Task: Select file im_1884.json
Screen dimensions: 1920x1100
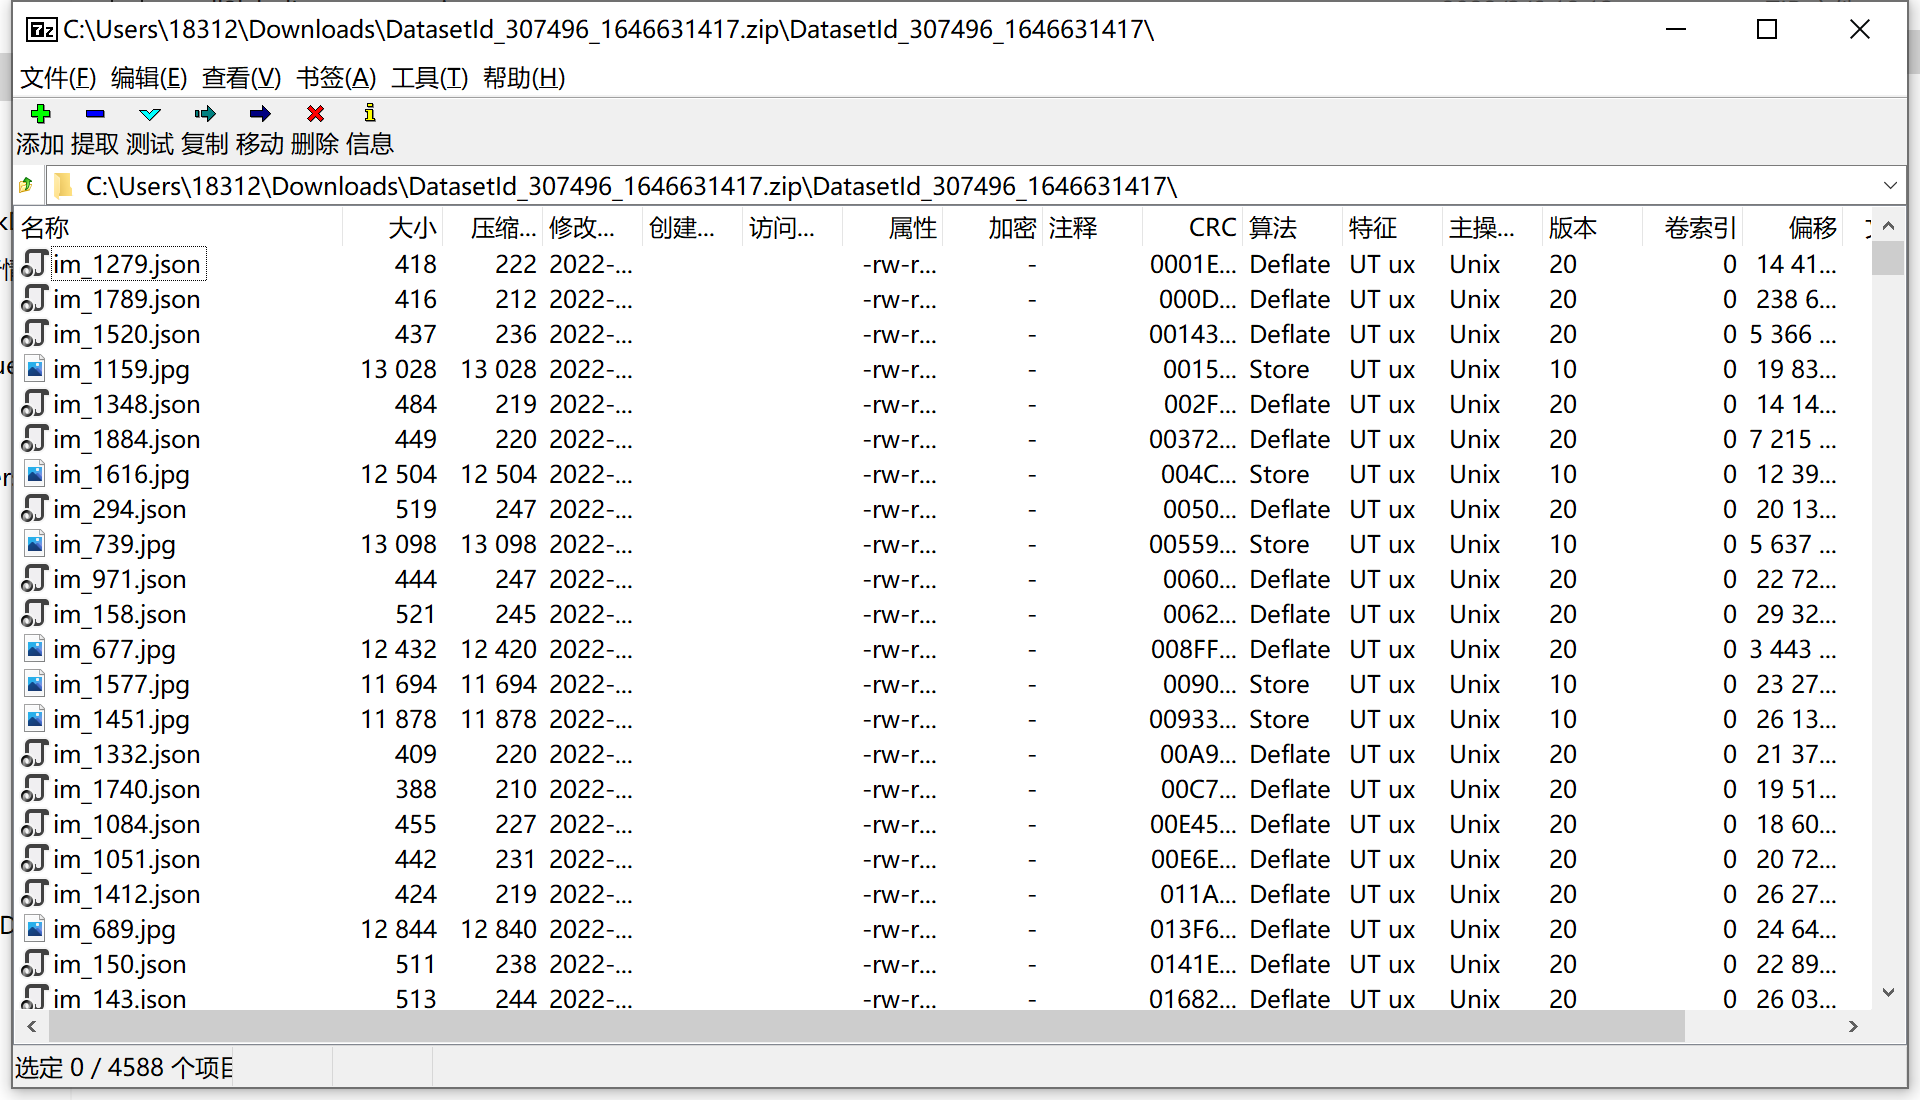Action: [126, 439]
